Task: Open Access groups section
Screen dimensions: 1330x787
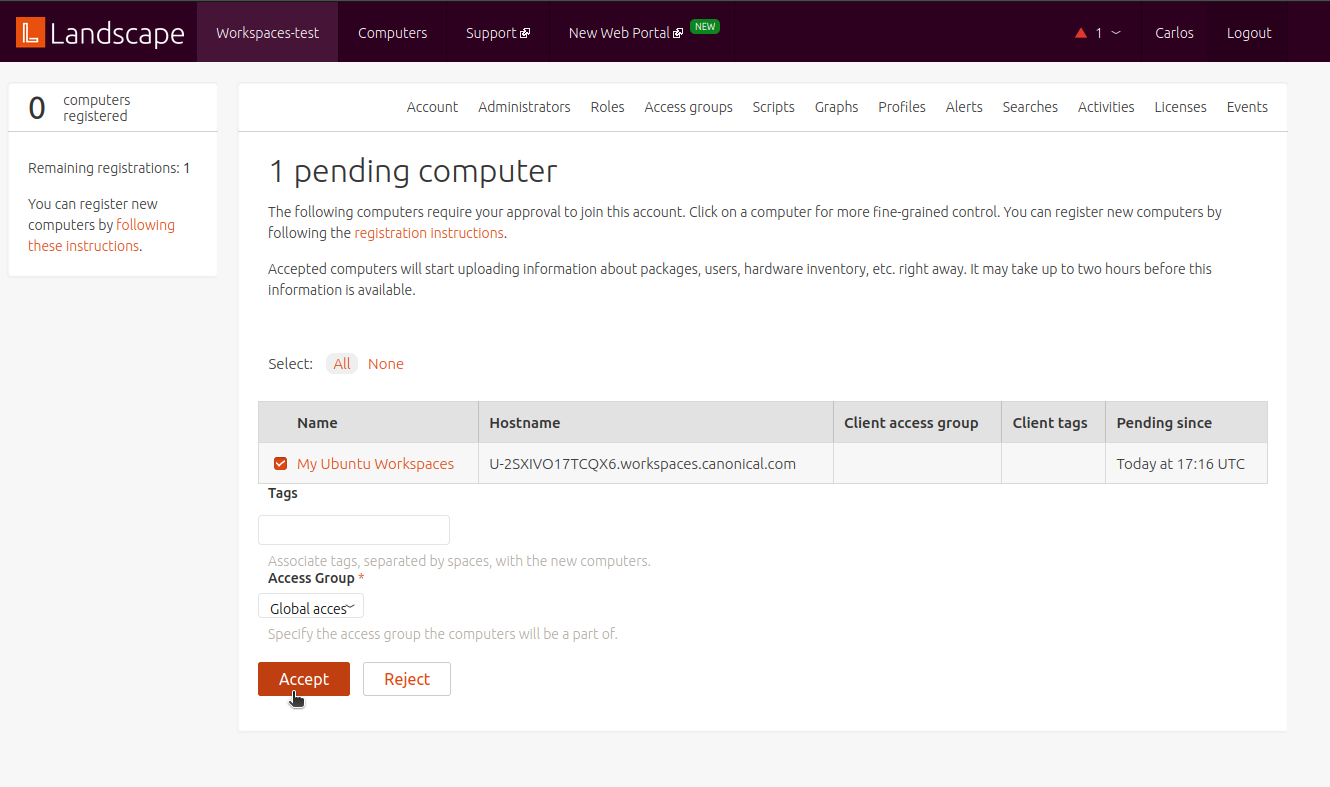Action: coord(688,107)
